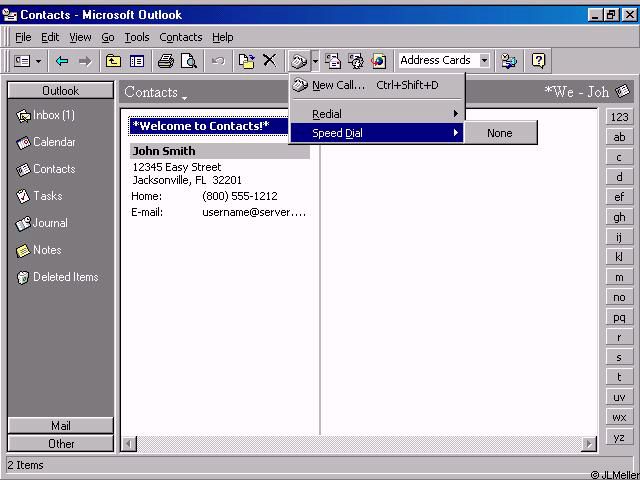Click the Delete X icon
The height and width of the screenshot is (480, 640).
pyautogui.click(x=269, y=60)
